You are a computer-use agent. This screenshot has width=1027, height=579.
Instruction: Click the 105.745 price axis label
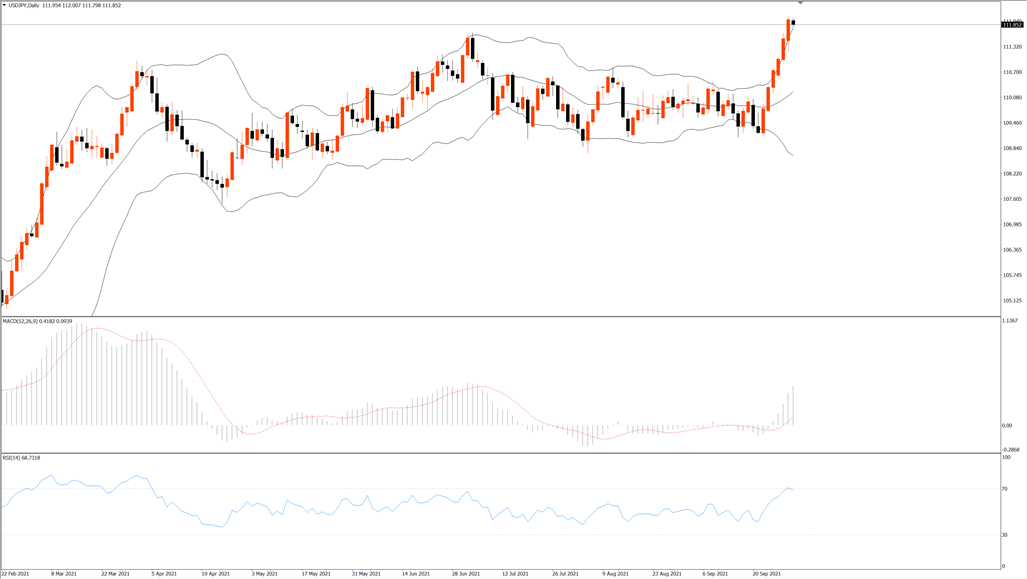(1012, 275)
